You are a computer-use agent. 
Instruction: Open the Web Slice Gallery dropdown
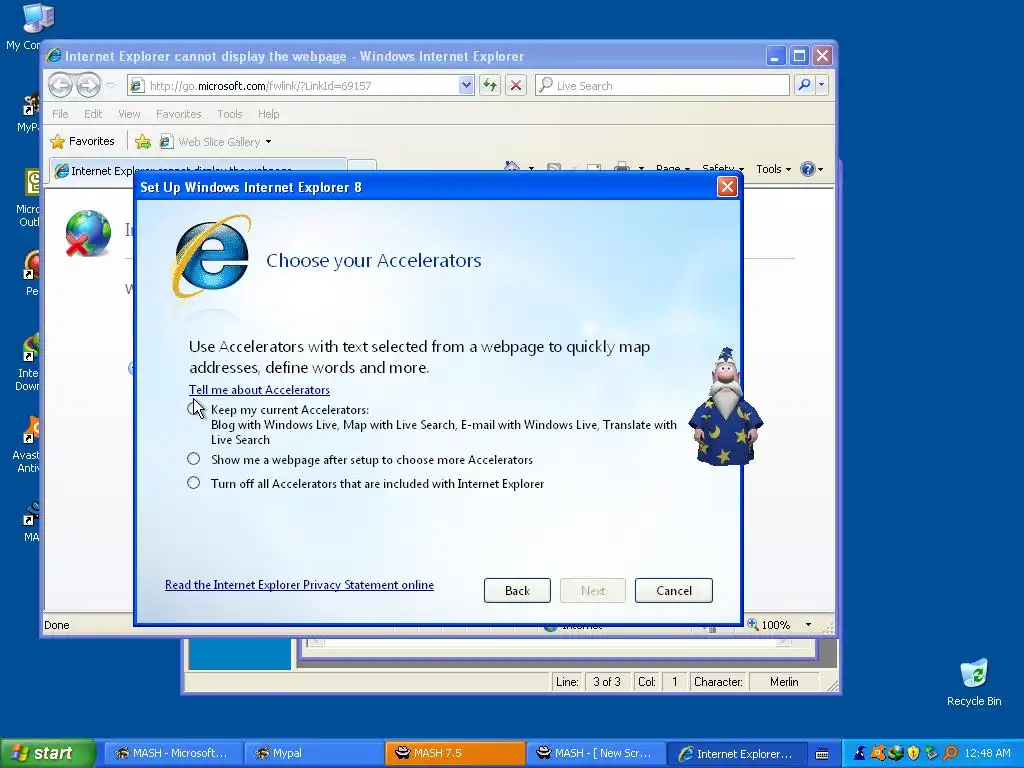(x=216, y=142)
